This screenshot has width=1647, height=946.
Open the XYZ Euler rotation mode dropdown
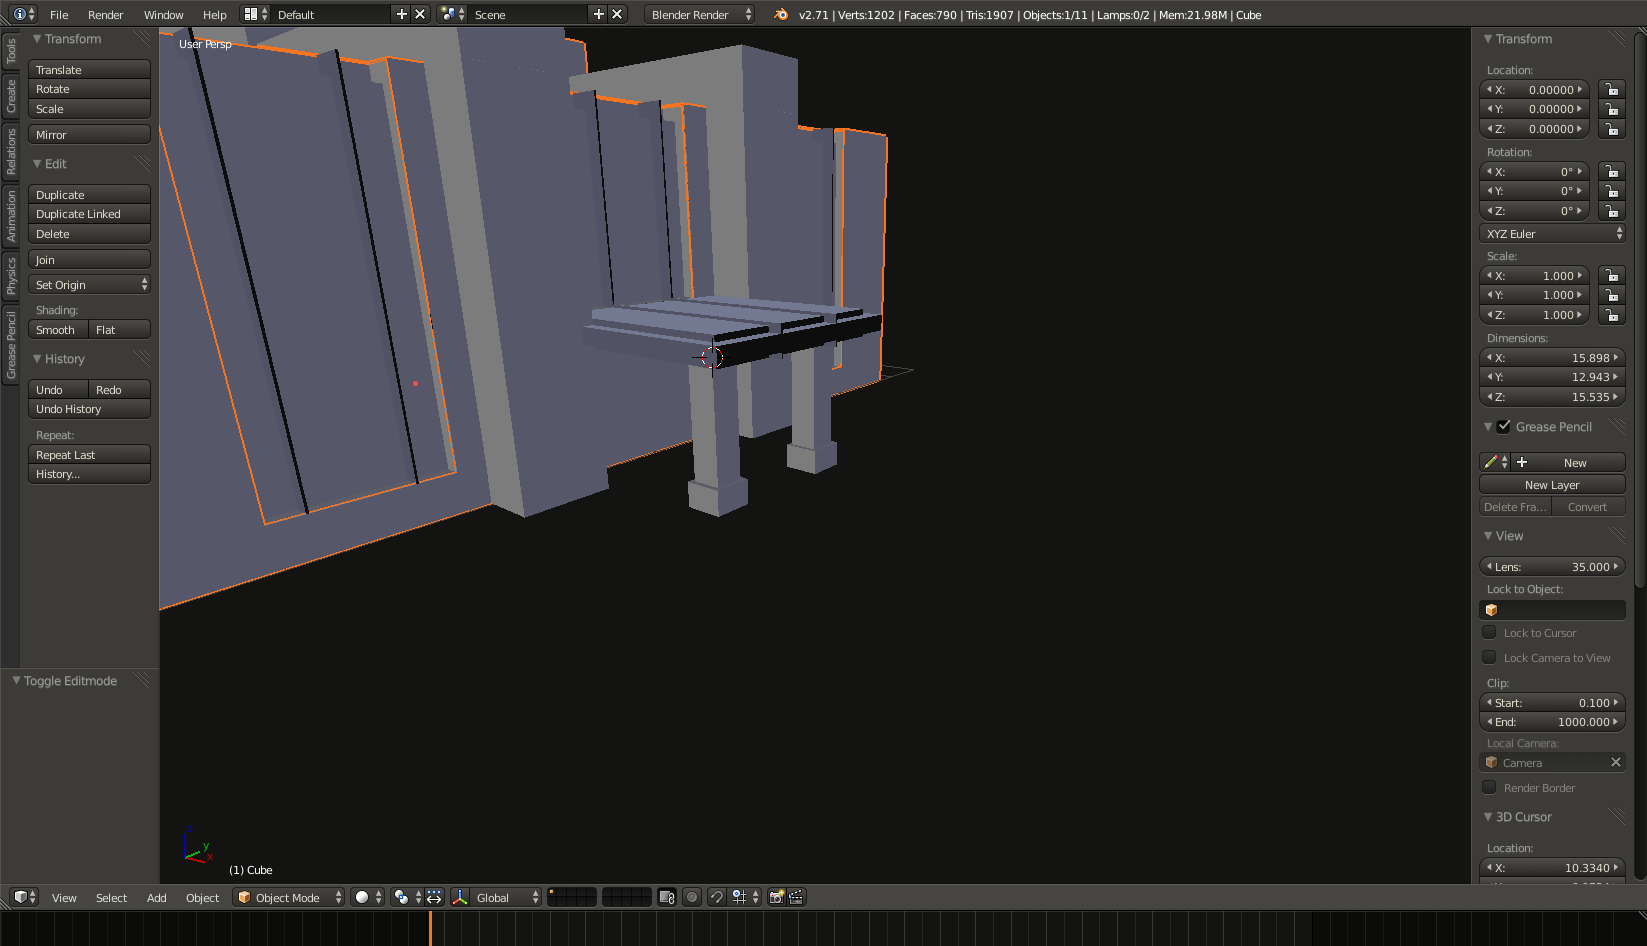point(1552,234)
